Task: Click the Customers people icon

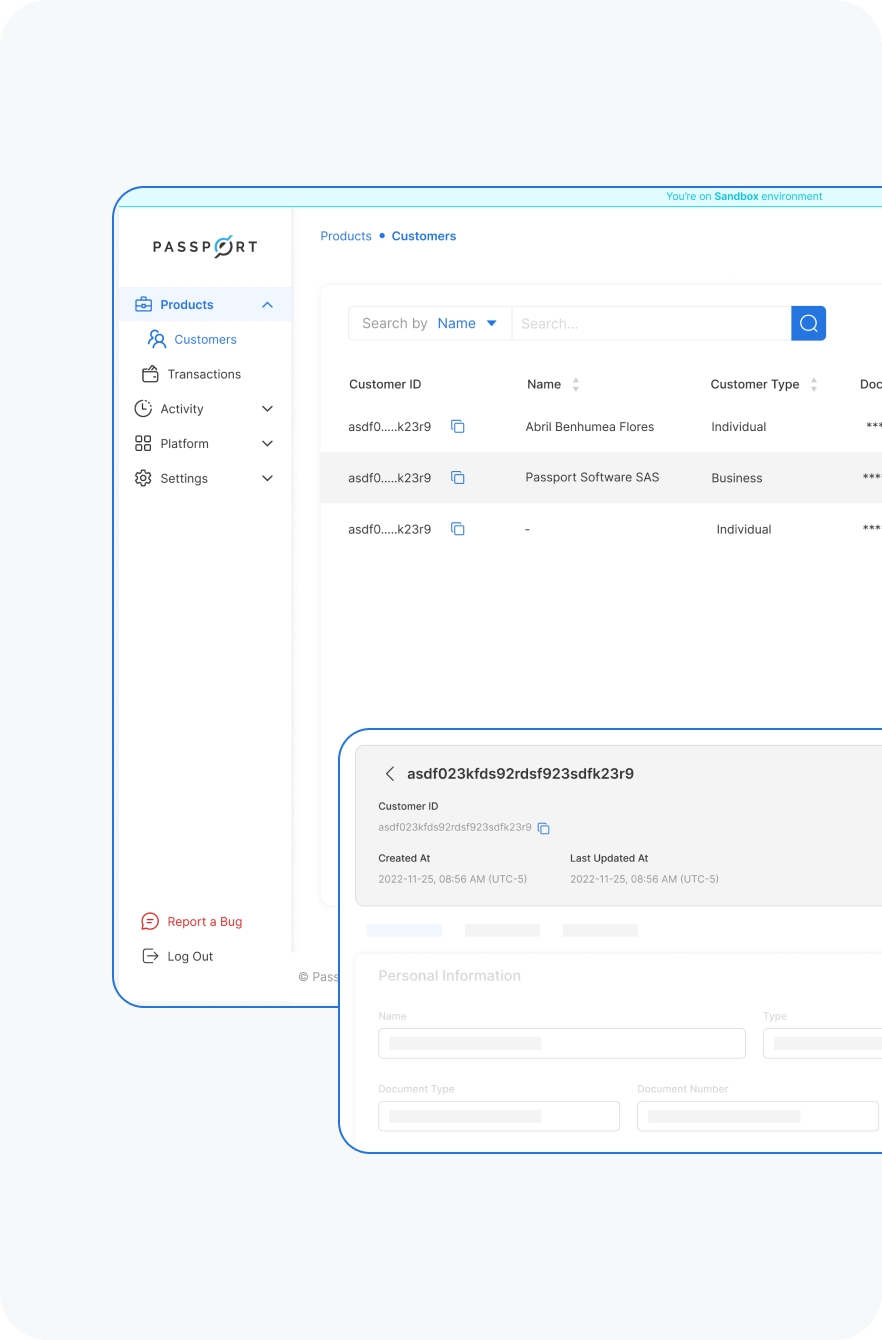Action: coord(157,339)
